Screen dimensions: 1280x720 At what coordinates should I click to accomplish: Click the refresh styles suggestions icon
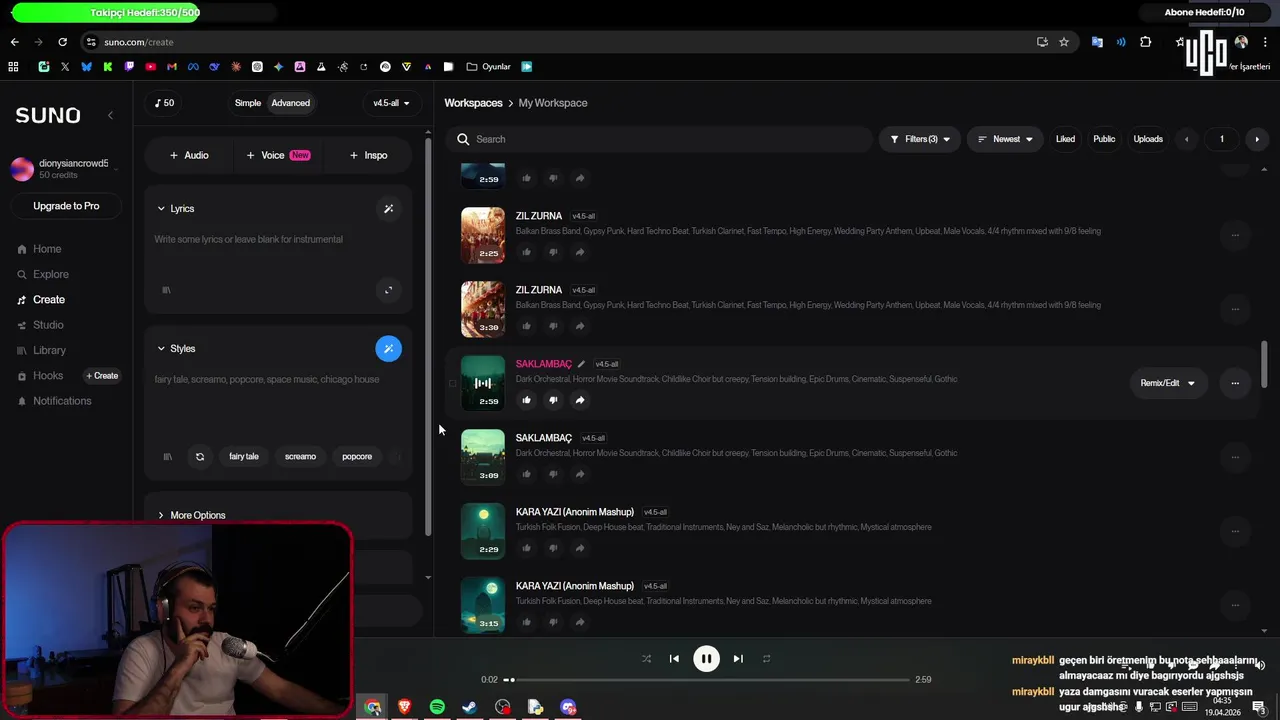point(200,457)
